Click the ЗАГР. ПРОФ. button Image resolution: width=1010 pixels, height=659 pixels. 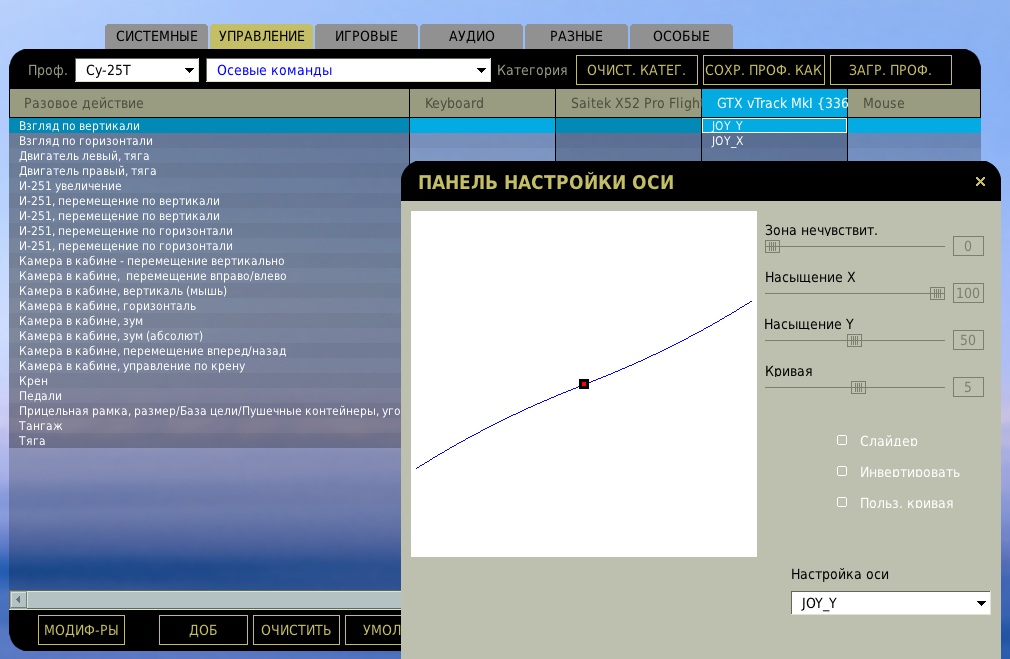[x=890, y=70]
